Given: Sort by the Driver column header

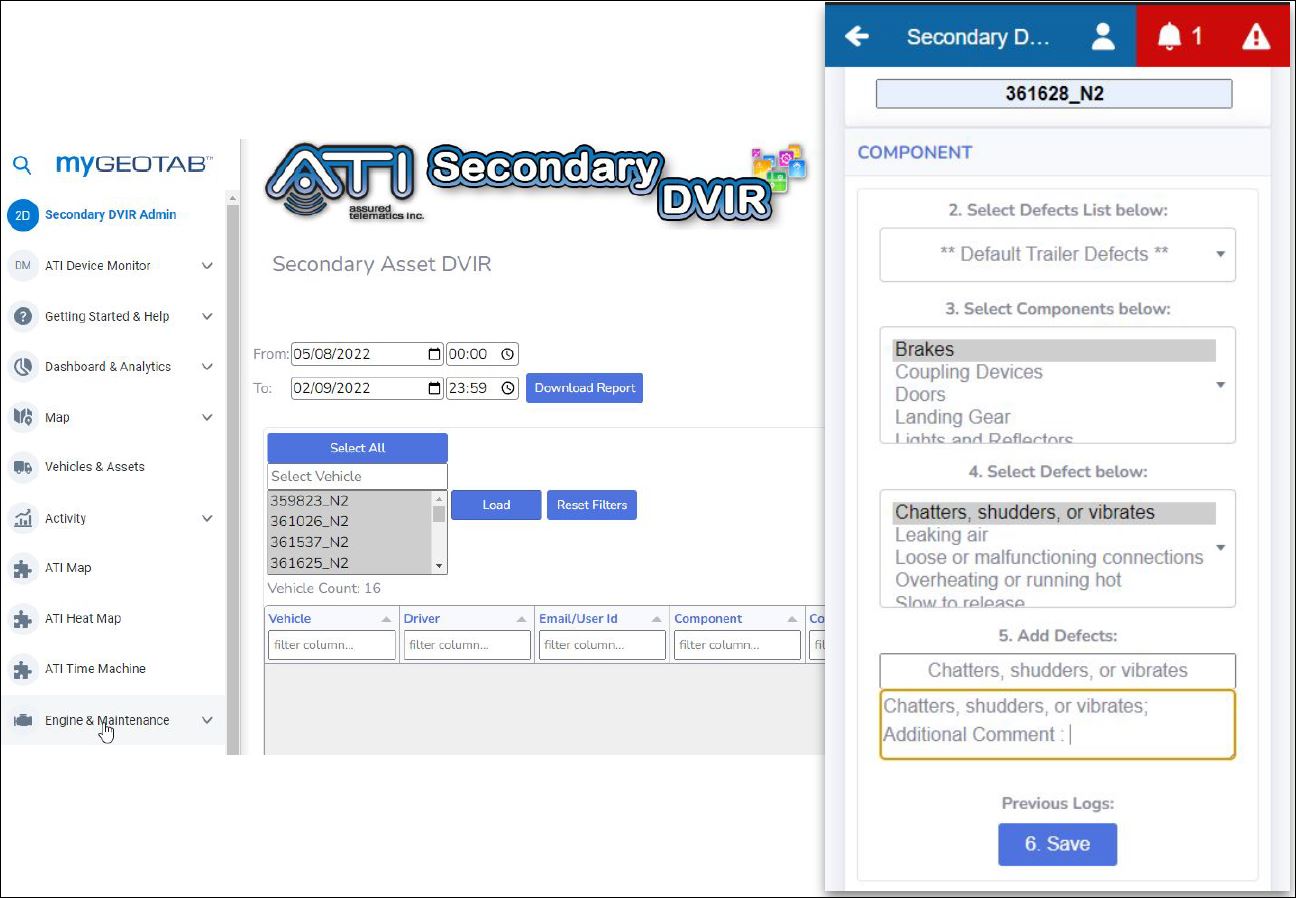Looking at the screenshot, I should click(466, 619).
